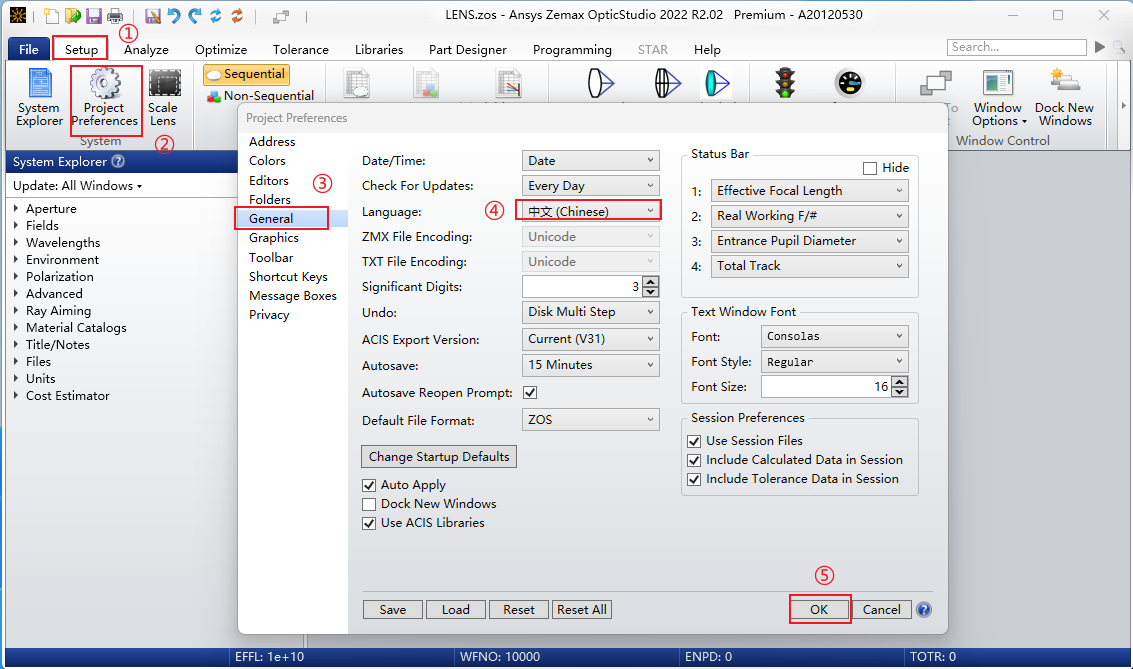1133x669 pixels.
Task: Click the Print icon
Action: 115,15
